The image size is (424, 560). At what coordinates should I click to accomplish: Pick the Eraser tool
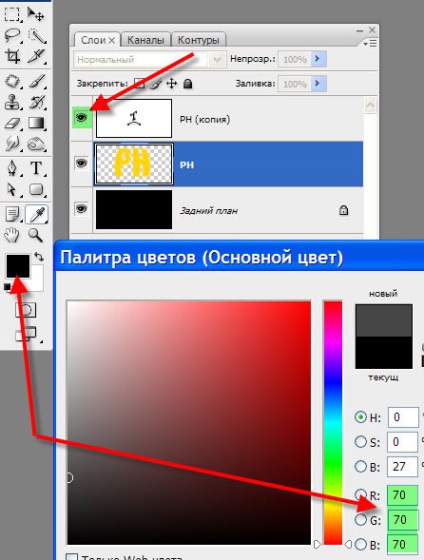point(12,123)
